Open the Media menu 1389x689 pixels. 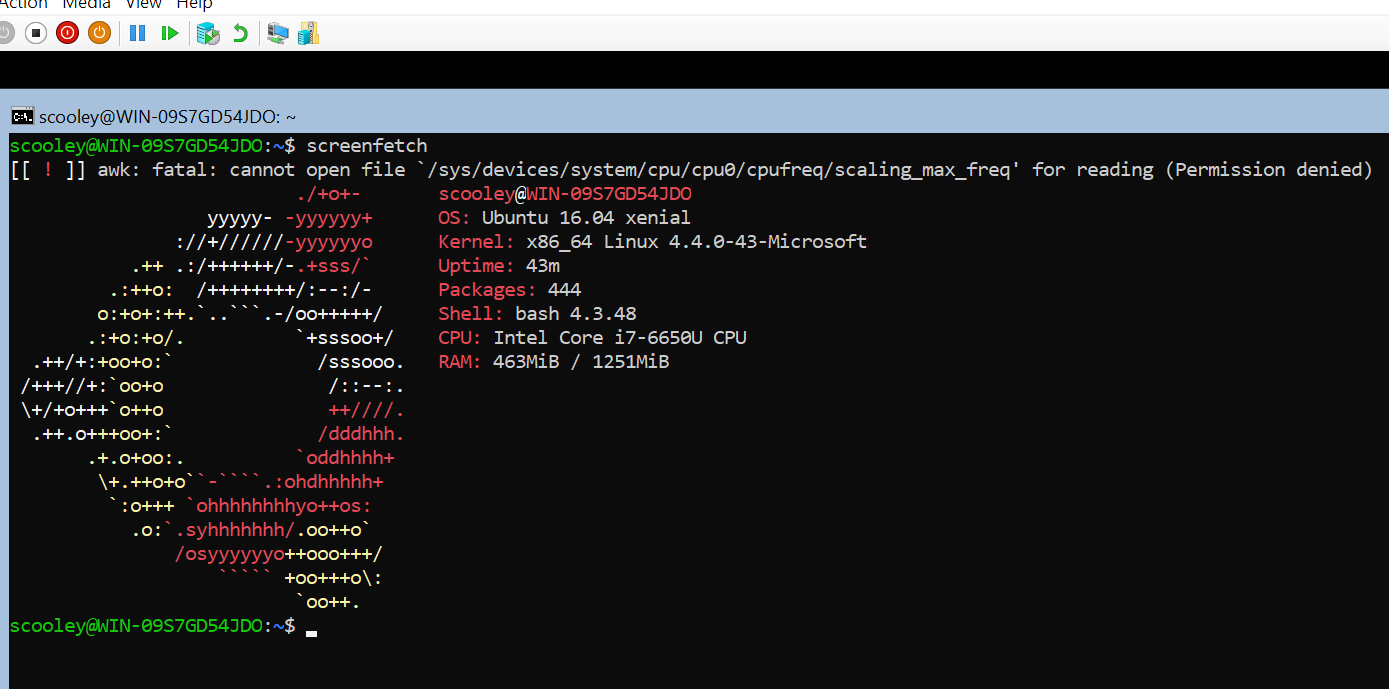pos(86,5)
